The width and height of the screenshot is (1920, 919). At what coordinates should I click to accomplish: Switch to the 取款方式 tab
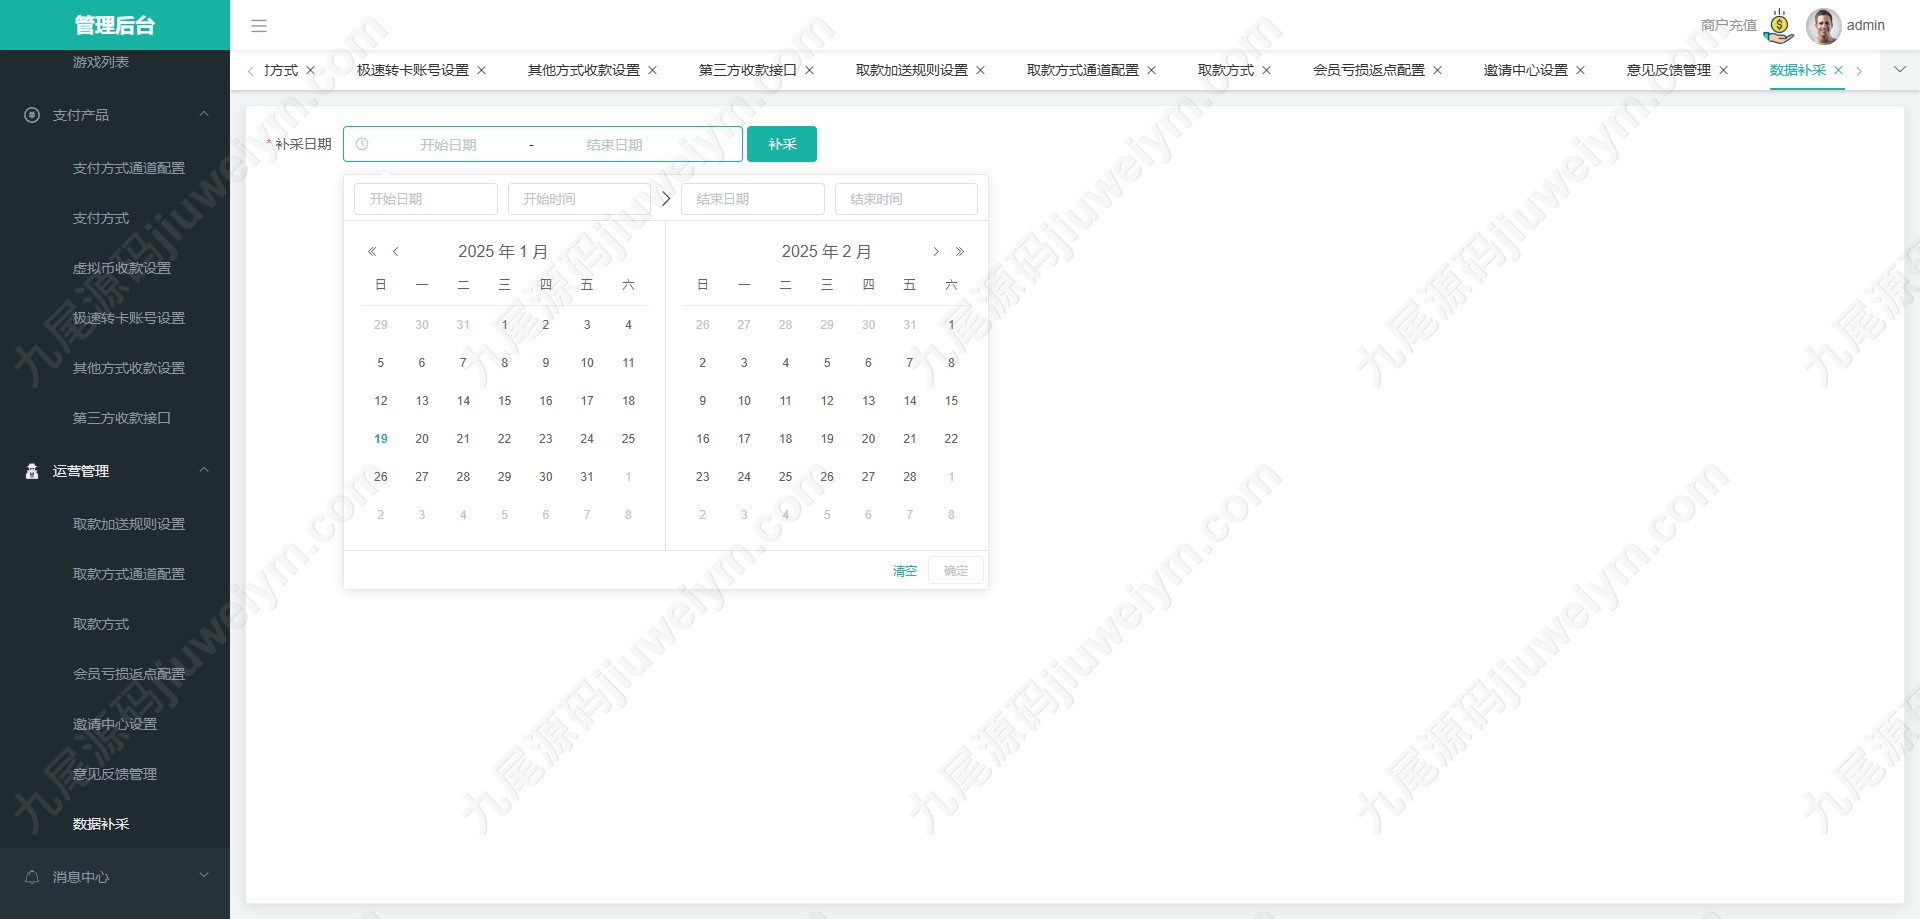(1226, 70)
